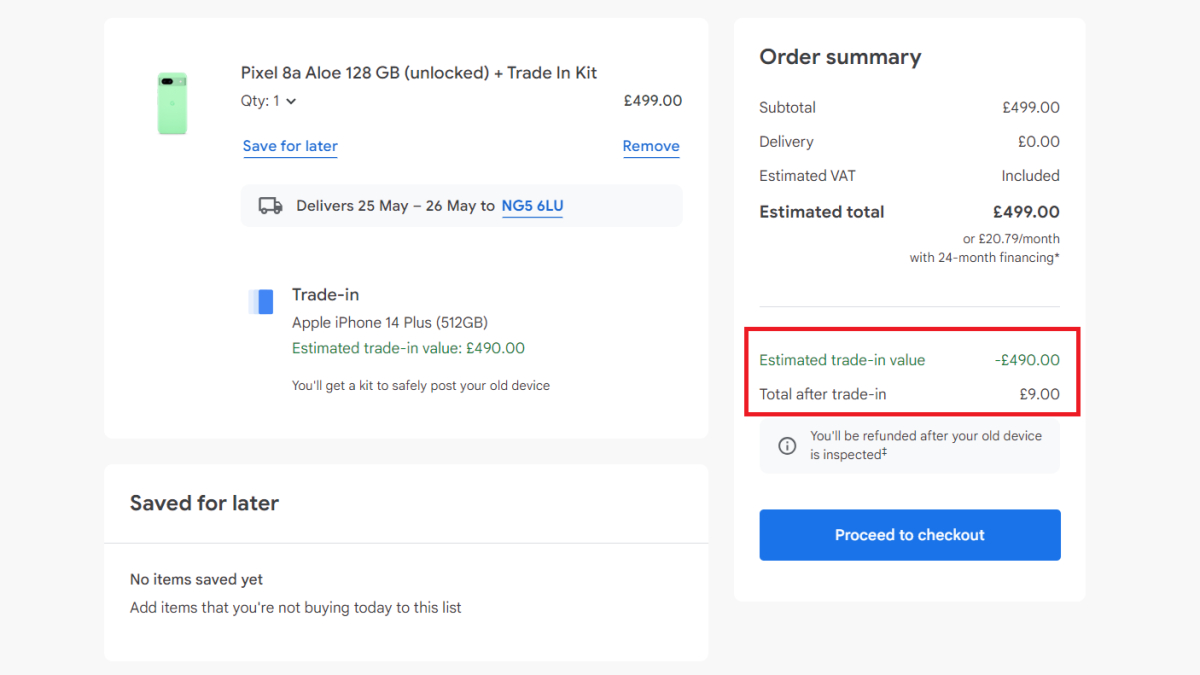
Task: Click the No items saved yet text
Action: click(x=196, y=580)
